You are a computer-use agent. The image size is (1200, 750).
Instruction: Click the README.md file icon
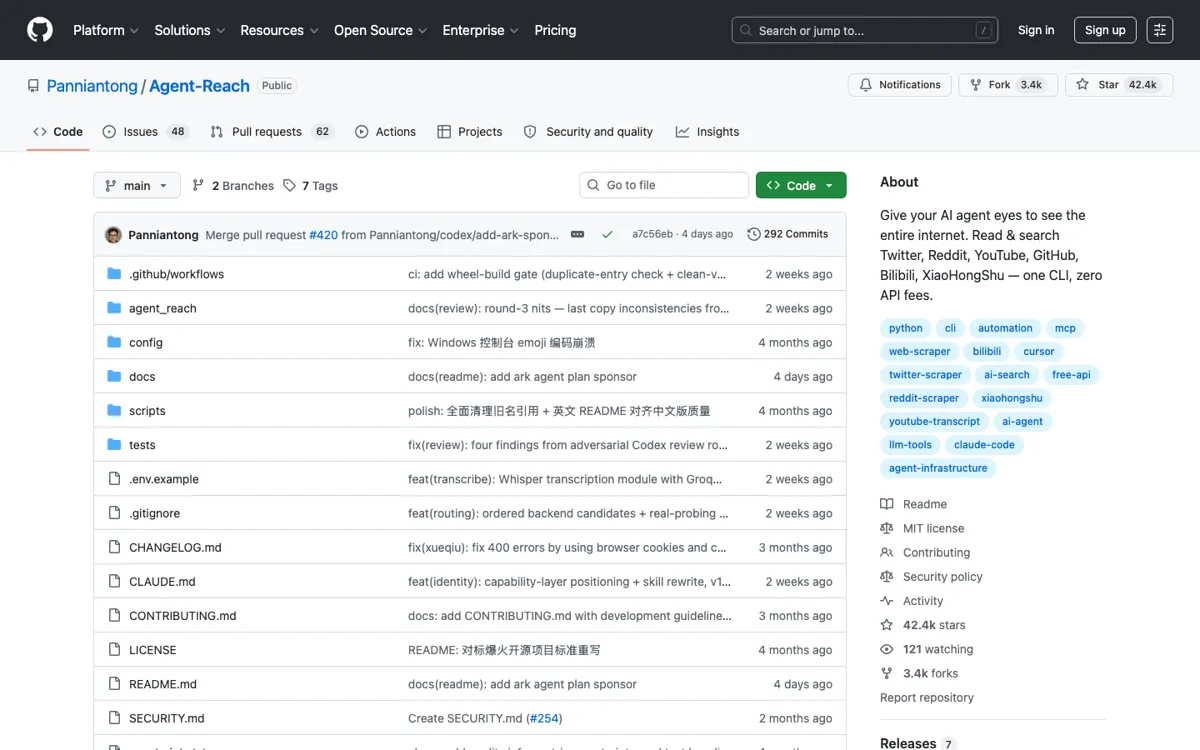(x=114, y=684)
